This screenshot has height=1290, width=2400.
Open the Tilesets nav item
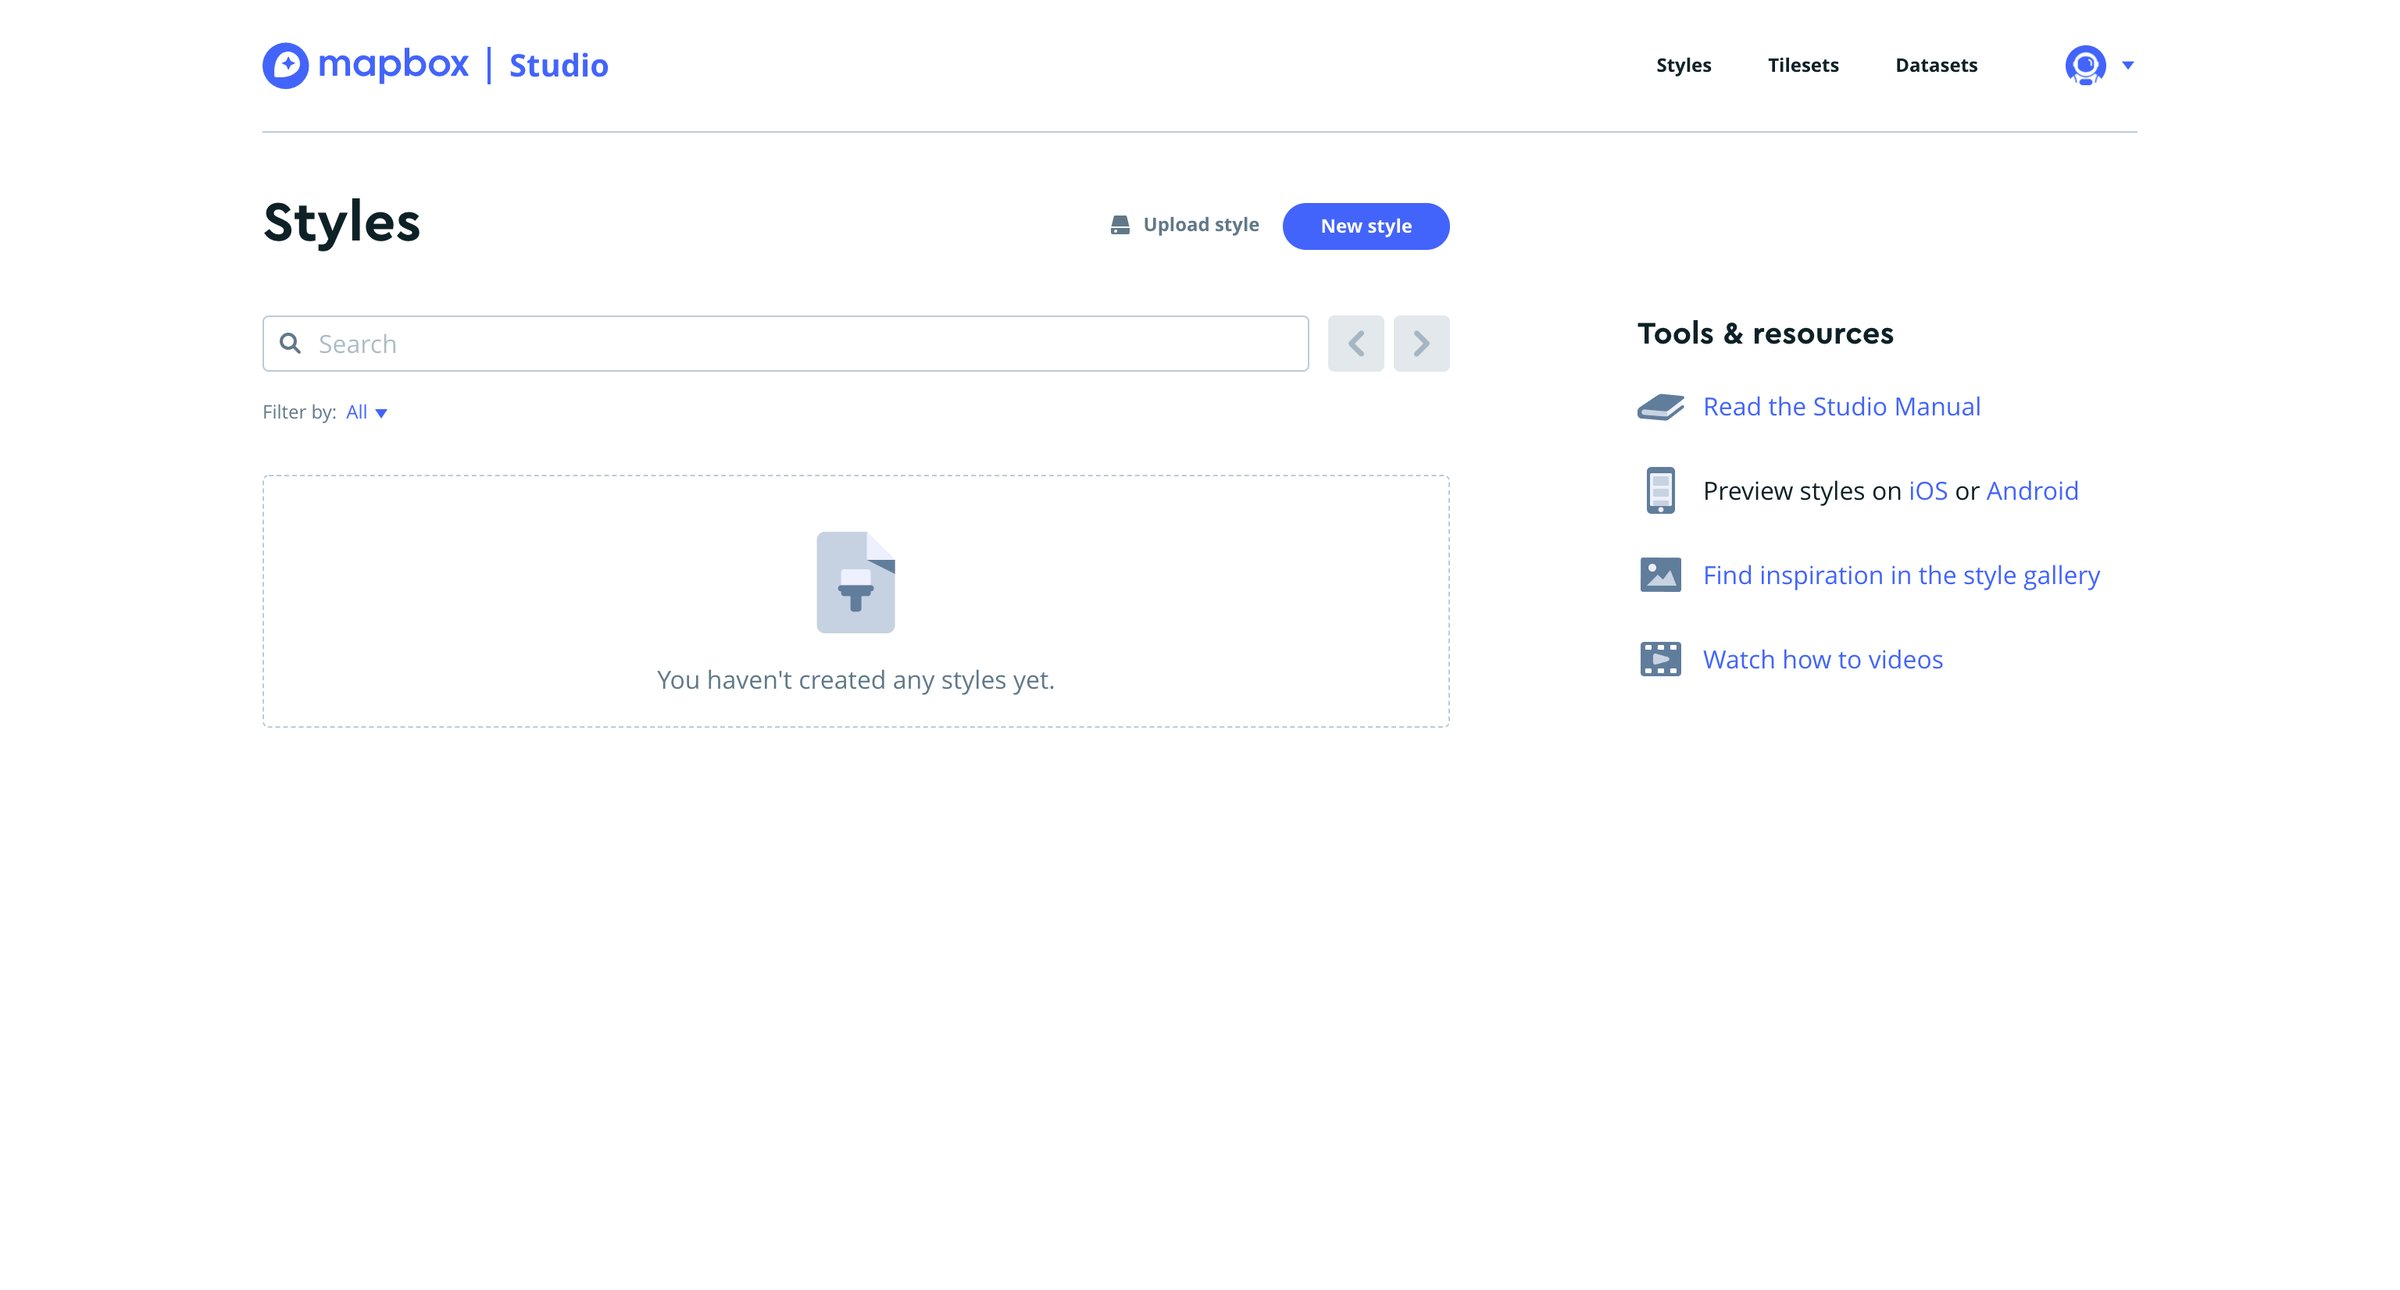point(1803,65)
